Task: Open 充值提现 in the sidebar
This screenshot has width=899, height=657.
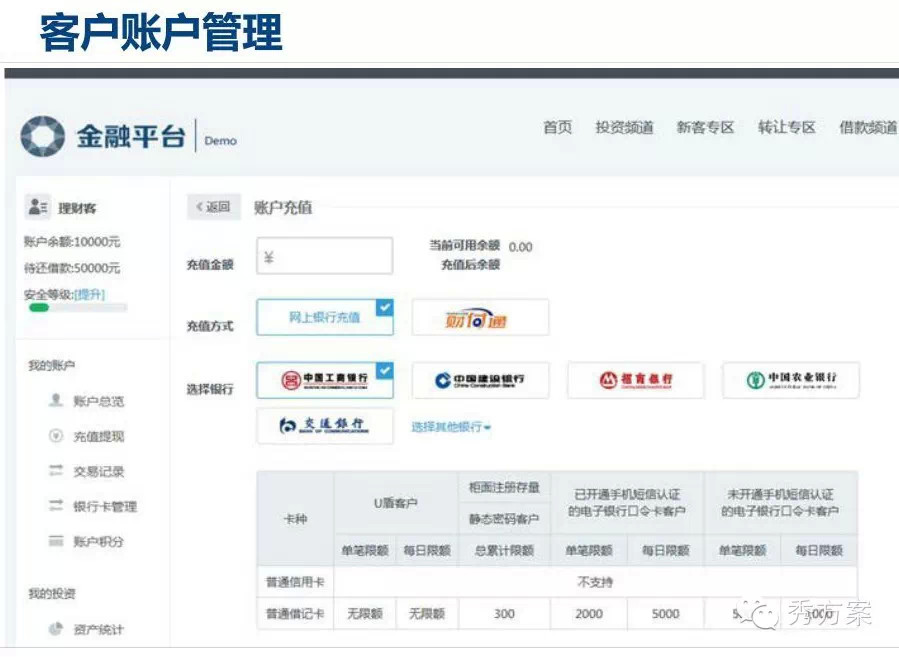Action: tap(98, 436)
